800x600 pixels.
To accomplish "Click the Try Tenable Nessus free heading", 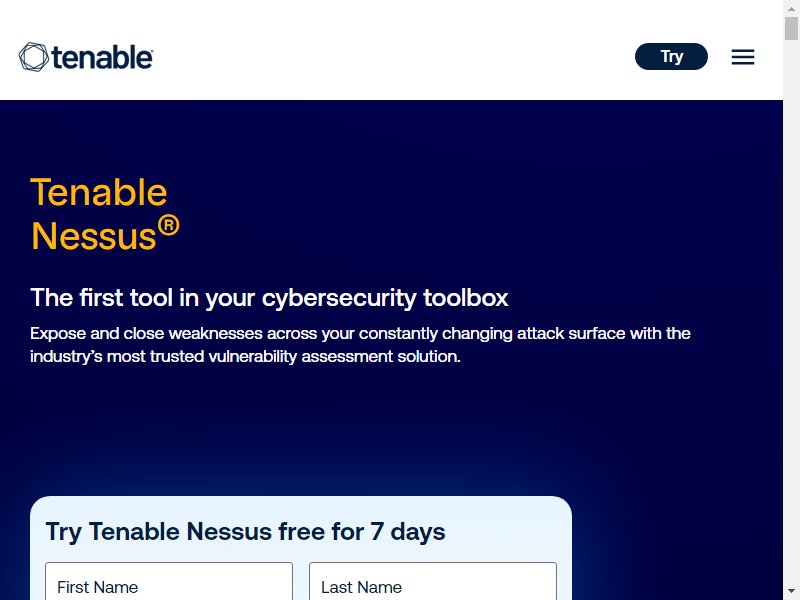I will coord(245,532).
